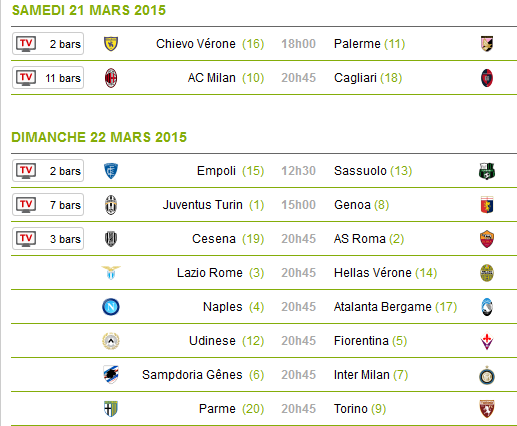The image size is (517, 426).
Task: Open 7 bars TV button for Juventus match
Action: (x=48, y=205)
